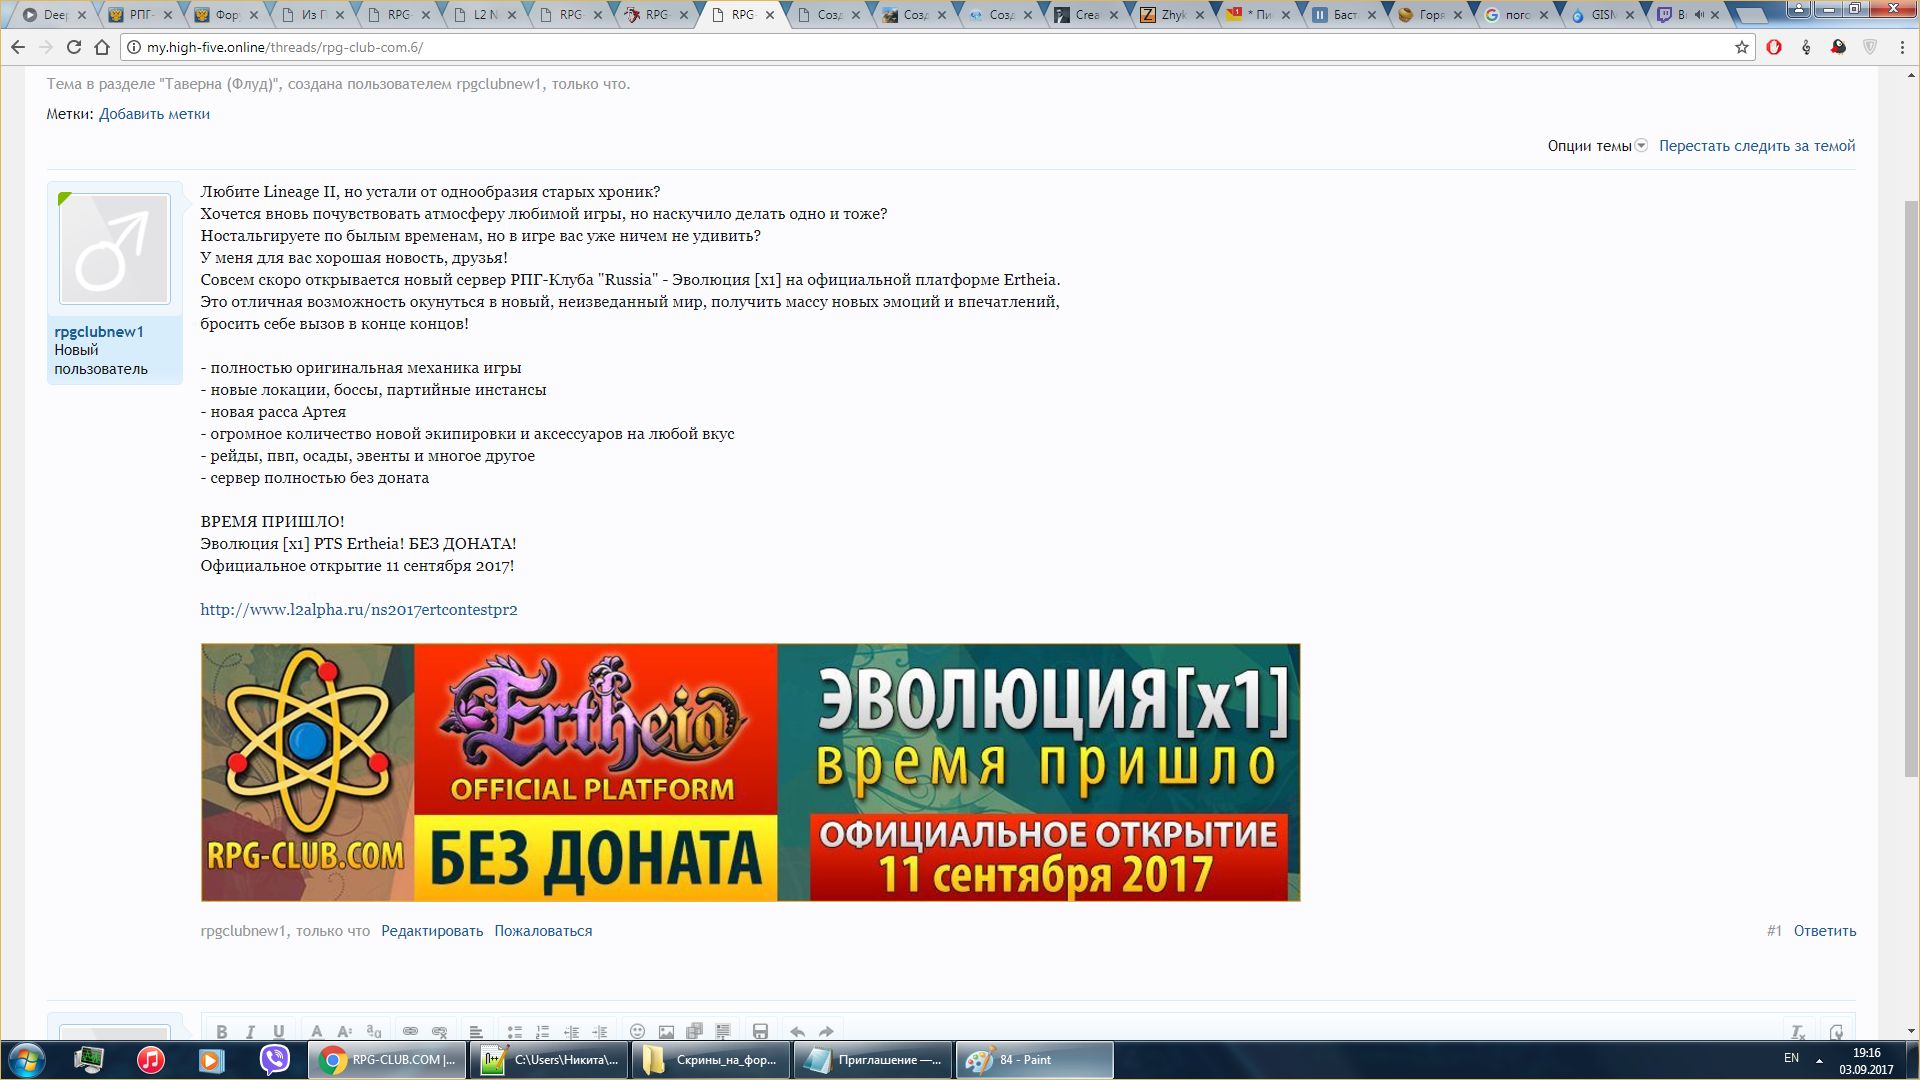Insert numbered list in reply editor

542,1031
